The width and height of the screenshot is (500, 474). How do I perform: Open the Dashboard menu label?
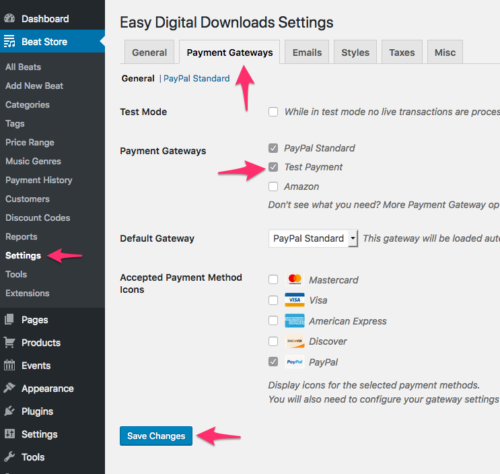pos(45,19)
